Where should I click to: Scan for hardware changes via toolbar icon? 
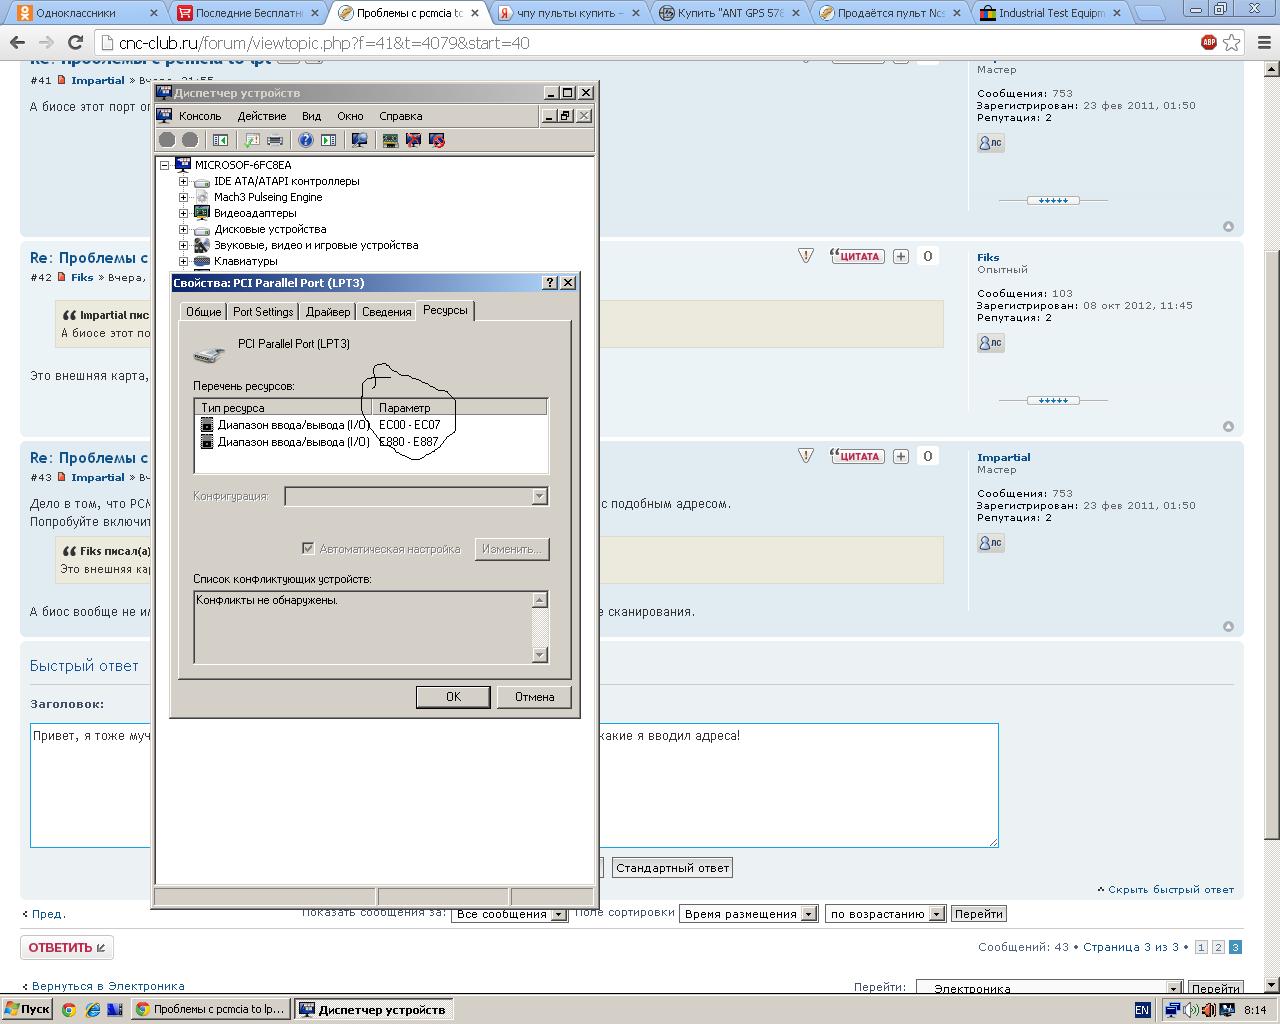[359, 140]
